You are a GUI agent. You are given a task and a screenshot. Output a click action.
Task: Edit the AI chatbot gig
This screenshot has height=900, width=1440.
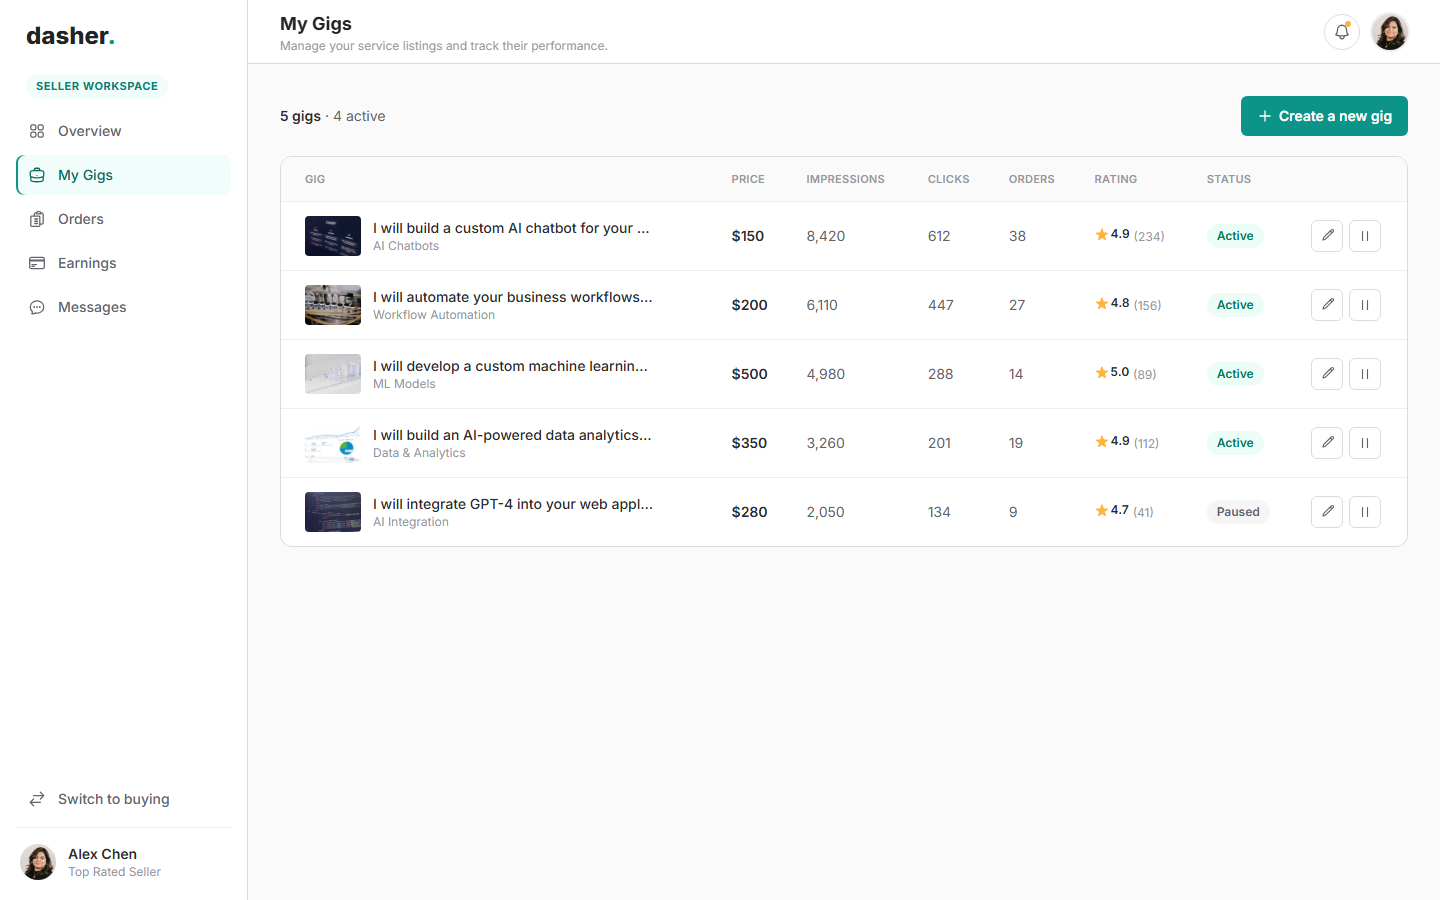(x=1327, y=236)
